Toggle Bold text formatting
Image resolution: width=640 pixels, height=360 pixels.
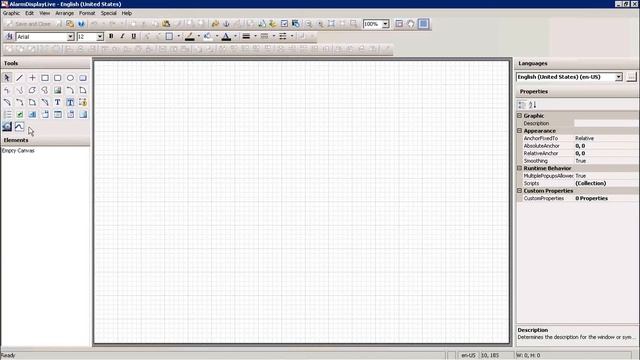[111, 36]
